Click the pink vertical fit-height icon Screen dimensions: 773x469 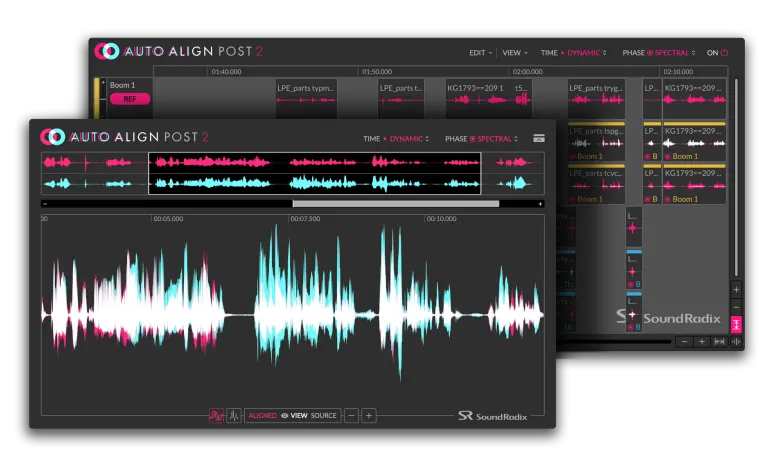736,324
